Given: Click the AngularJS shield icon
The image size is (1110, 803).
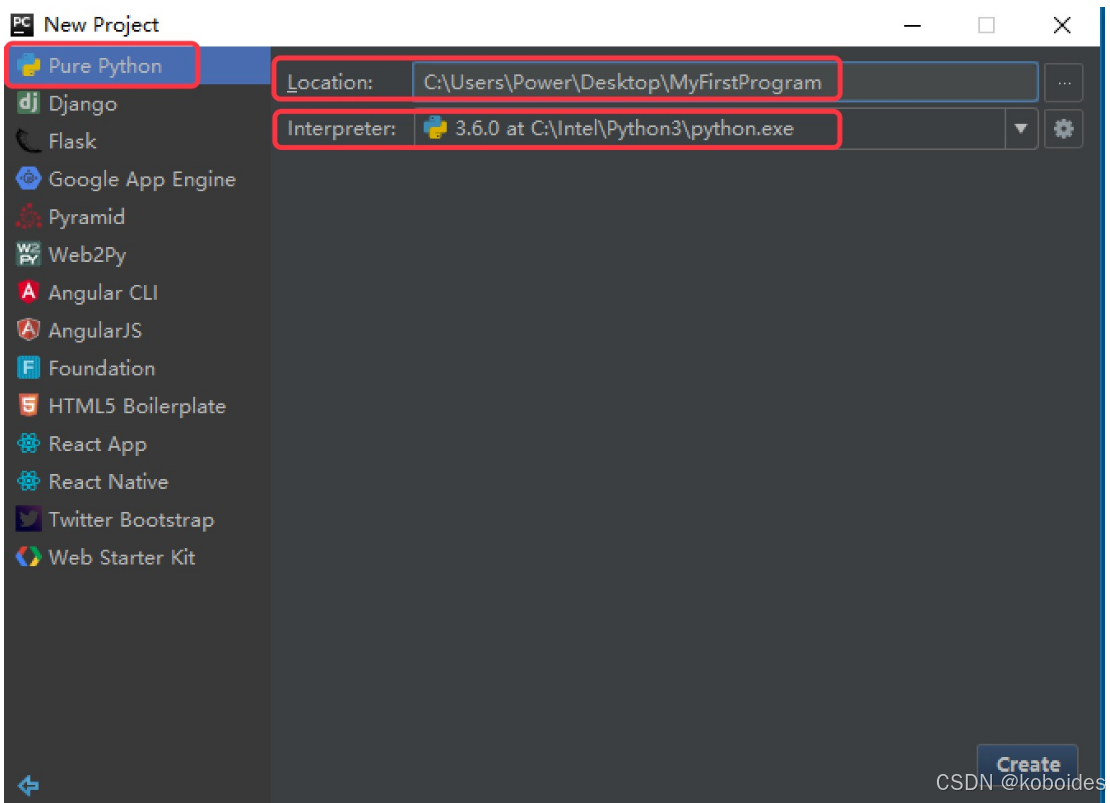Looking at the screenshot, I should pos(28,330).
